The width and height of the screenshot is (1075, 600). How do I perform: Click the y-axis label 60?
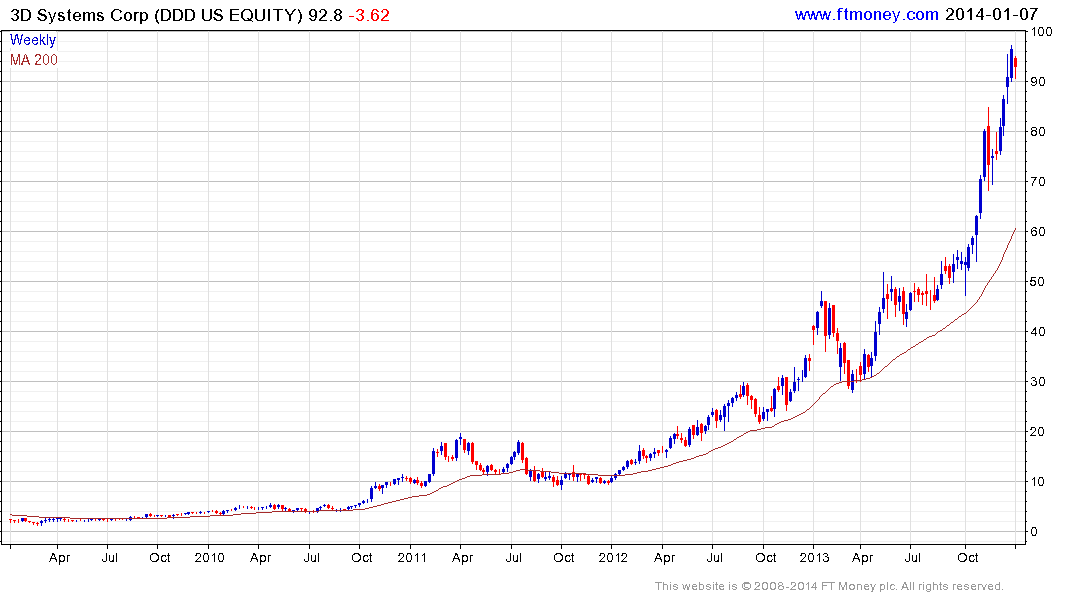1038,232
